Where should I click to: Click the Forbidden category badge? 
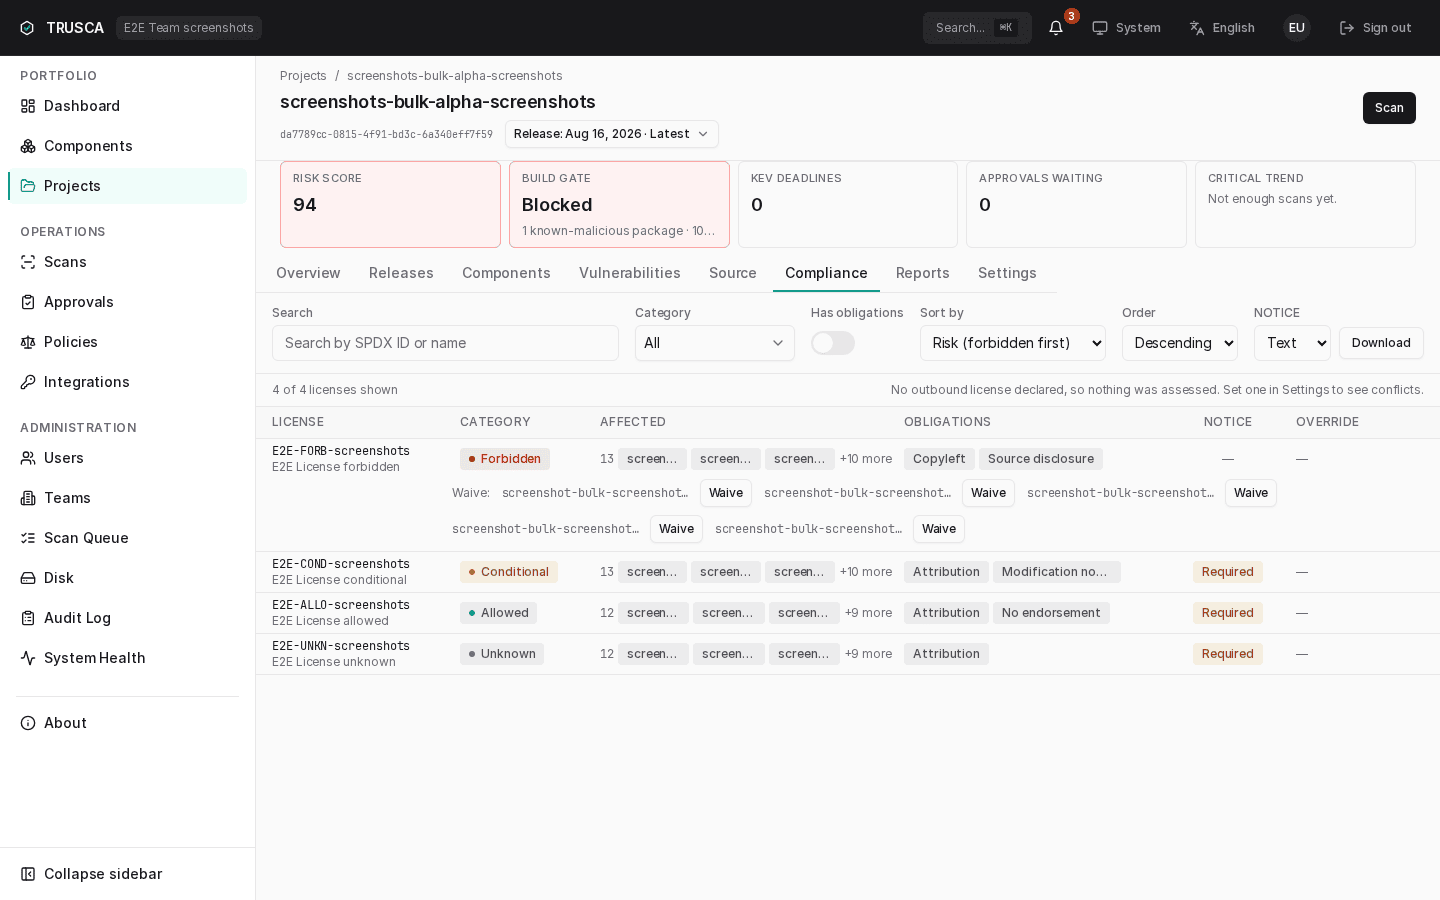pos(505,459)
